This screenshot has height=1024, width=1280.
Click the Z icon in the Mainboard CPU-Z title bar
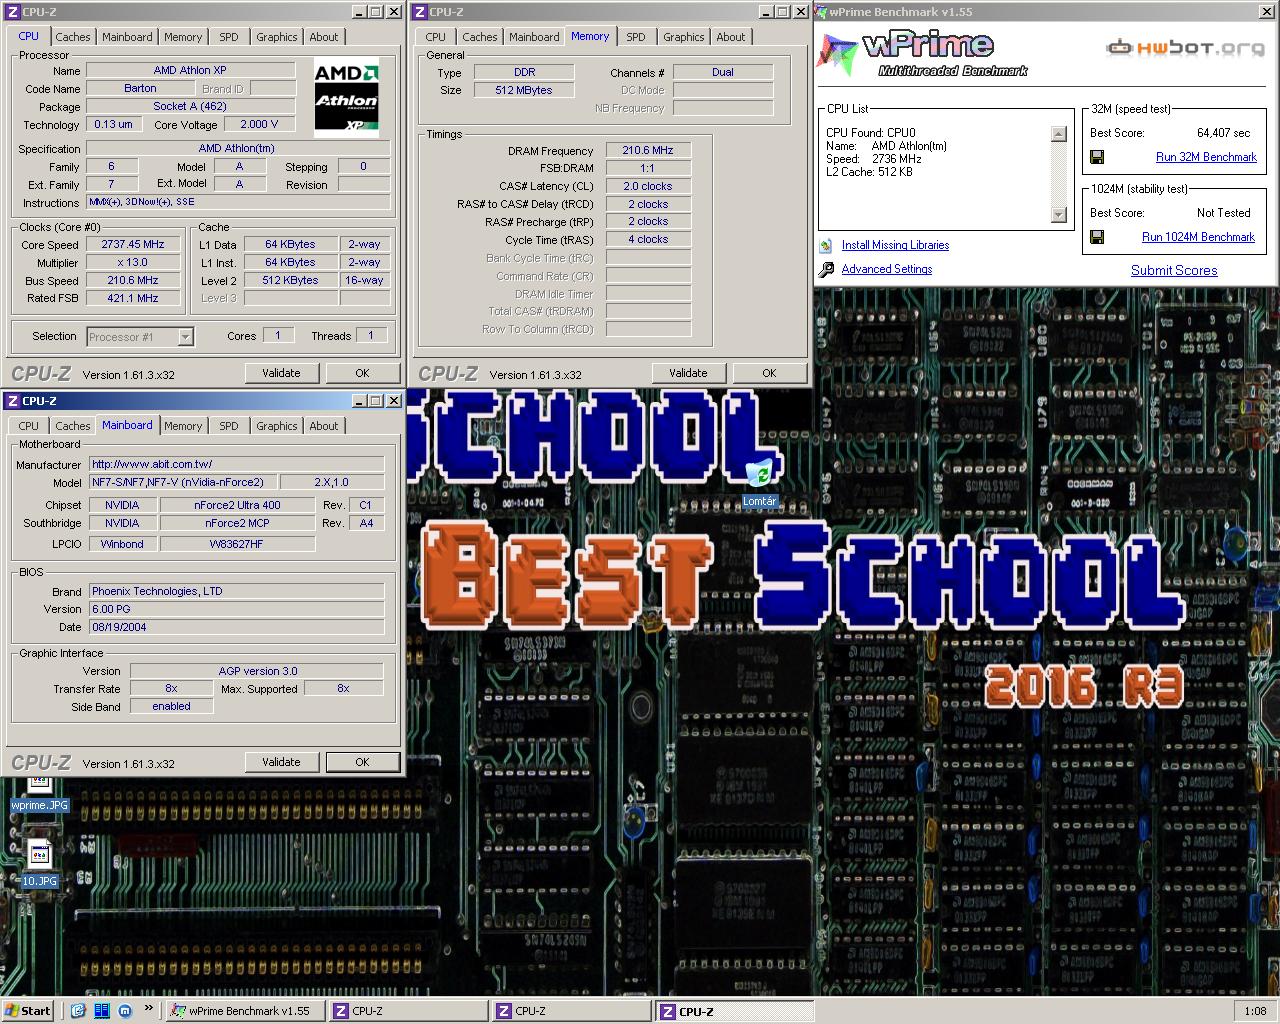13,401
